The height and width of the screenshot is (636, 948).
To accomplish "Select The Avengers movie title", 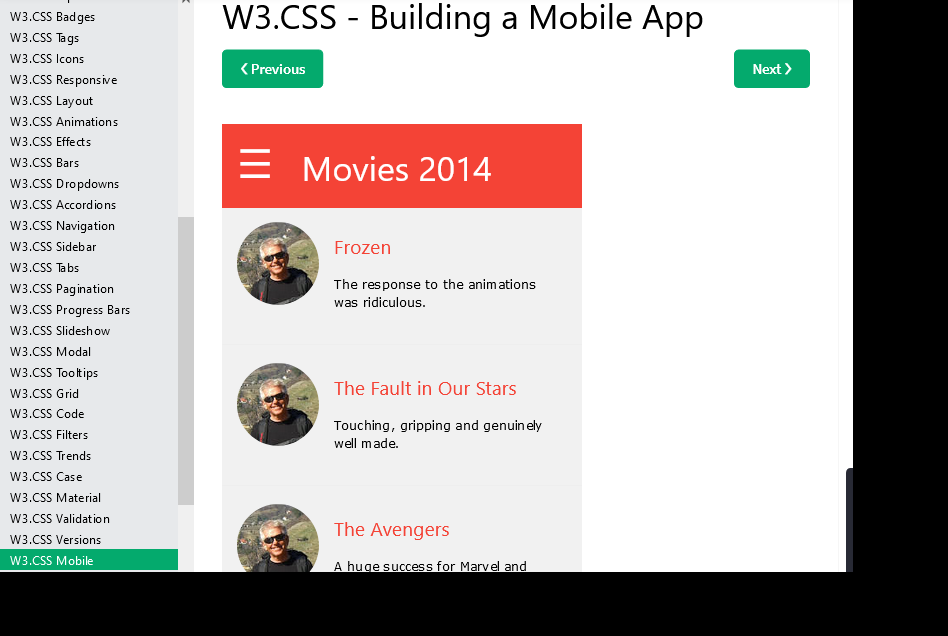I will 391,530.
